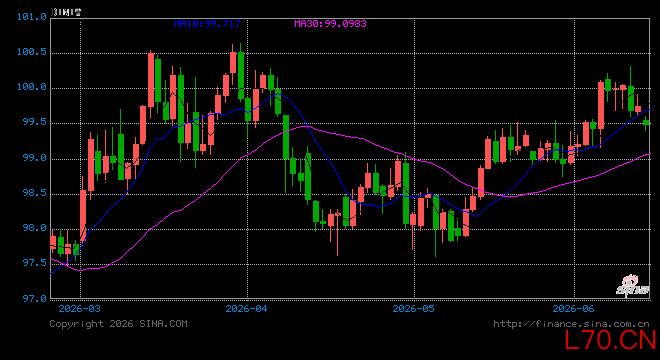Select the 97.5 price axis label
Viewport: 660px width, 360px height.
35,263
